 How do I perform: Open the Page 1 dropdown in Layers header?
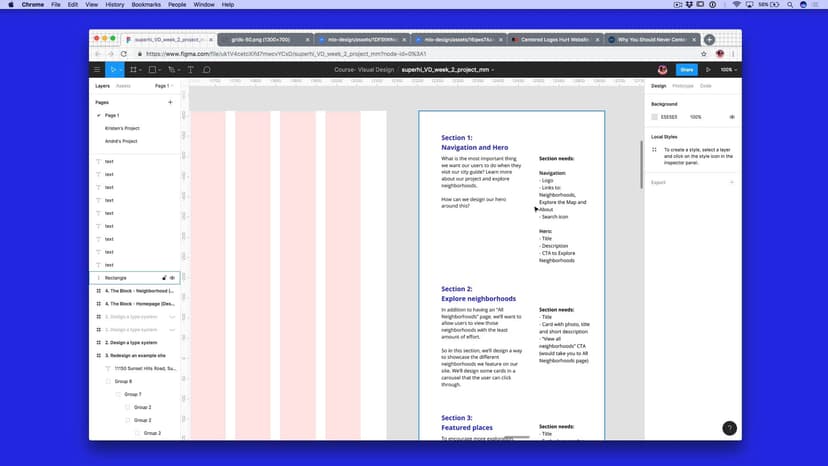(x=162, y=86)
